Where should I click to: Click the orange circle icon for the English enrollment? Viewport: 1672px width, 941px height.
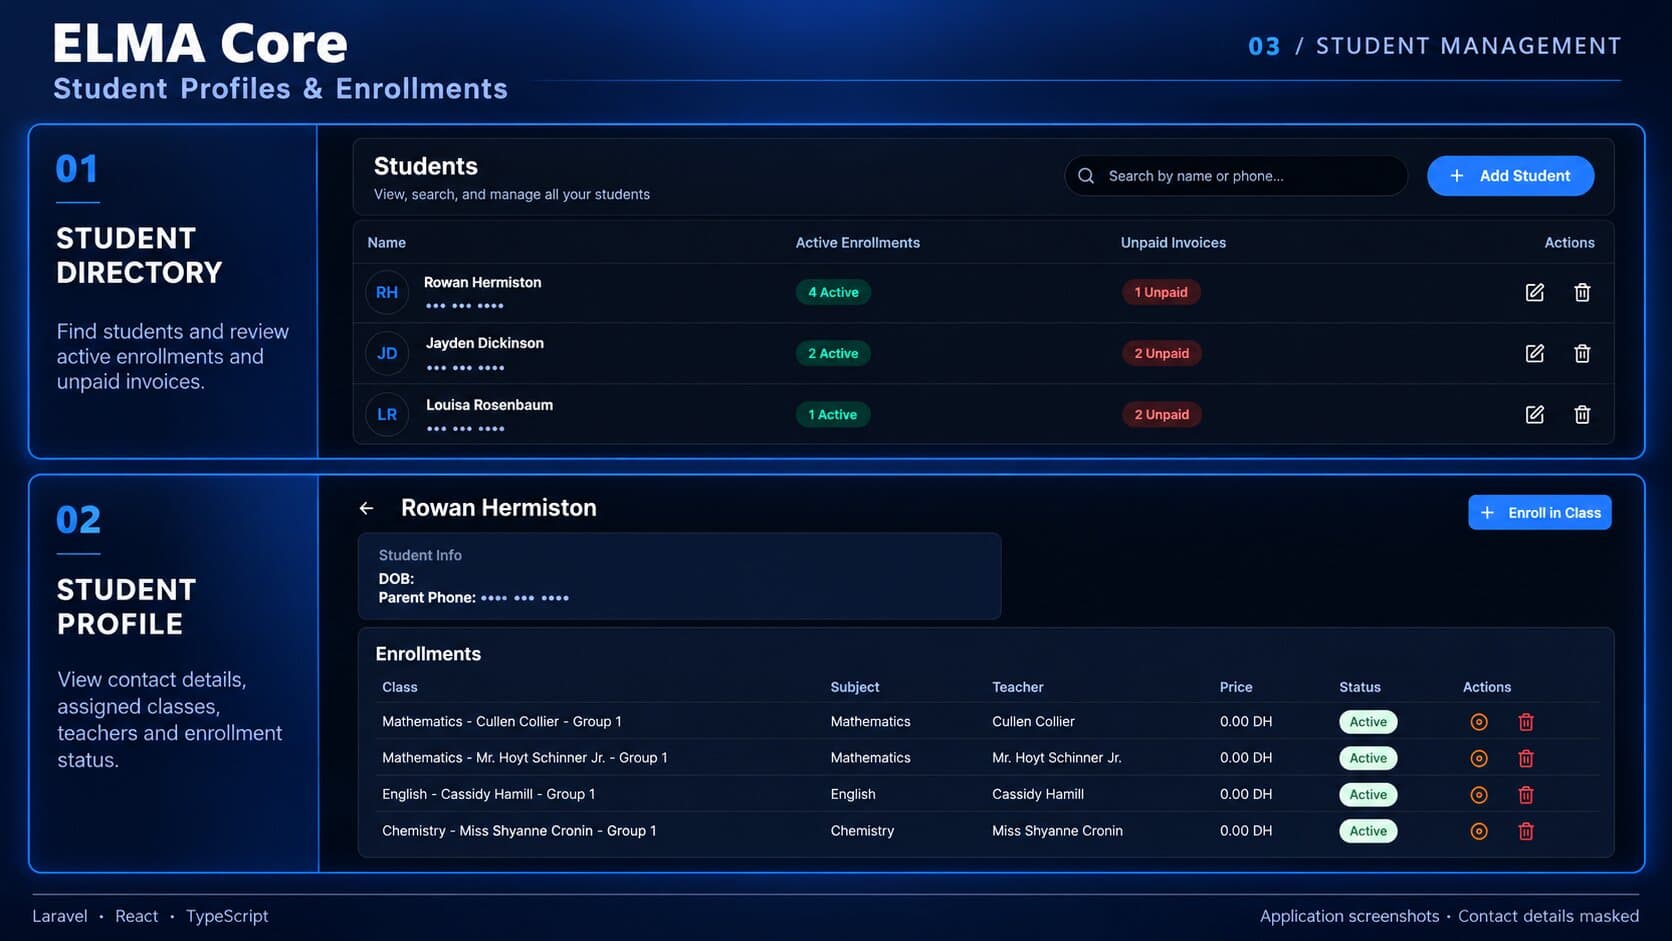pyautogui.click(x=1479, y=795)
